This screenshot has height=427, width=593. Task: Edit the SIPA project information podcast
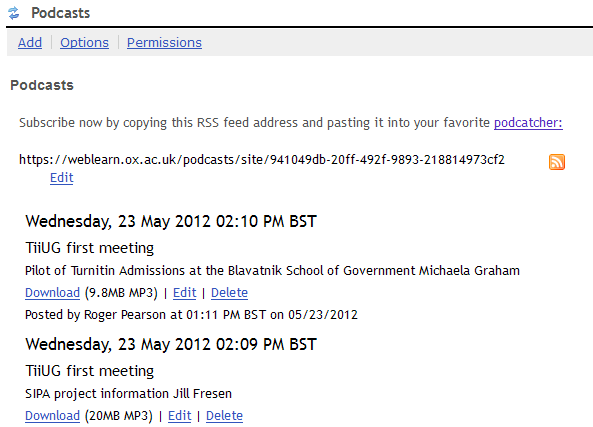[x=180, y=415]
